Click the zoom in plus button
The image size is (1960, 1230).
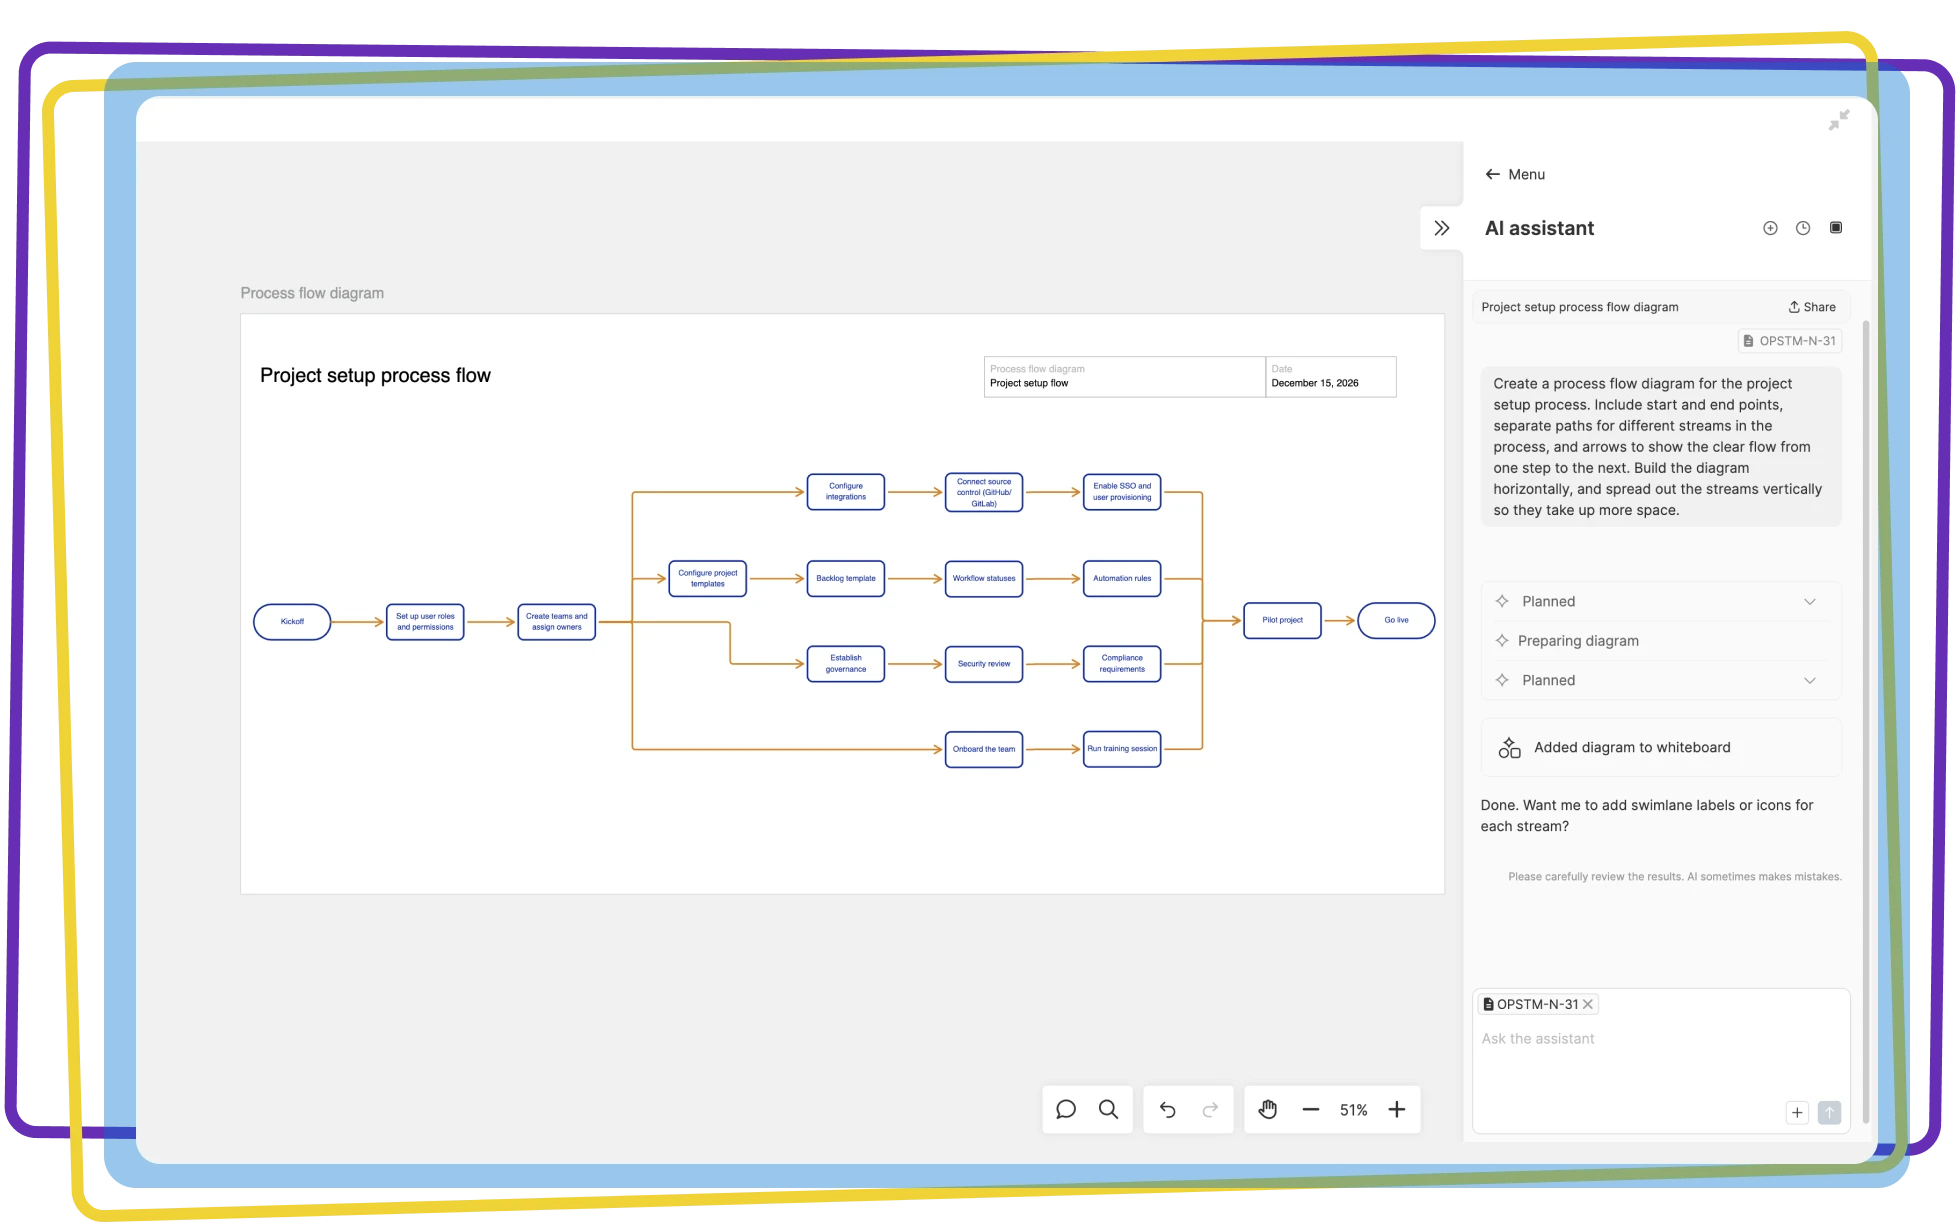click(x=1397, y=1110)
